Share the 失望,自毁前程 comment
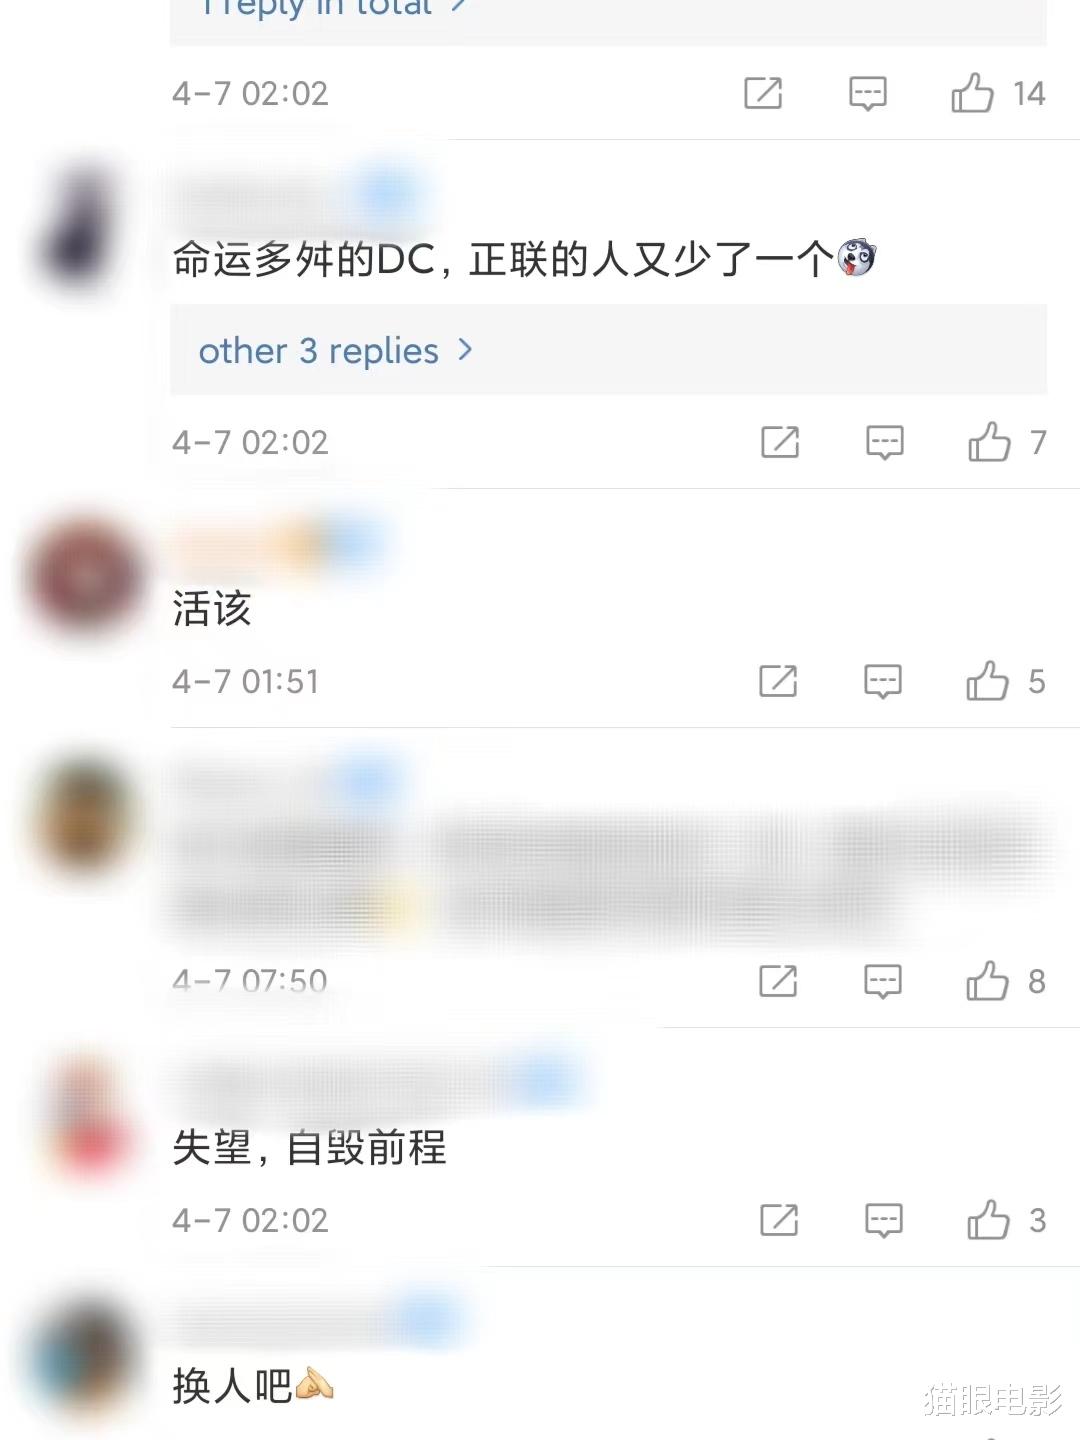1080x1440 pixels. (779, 1220)
